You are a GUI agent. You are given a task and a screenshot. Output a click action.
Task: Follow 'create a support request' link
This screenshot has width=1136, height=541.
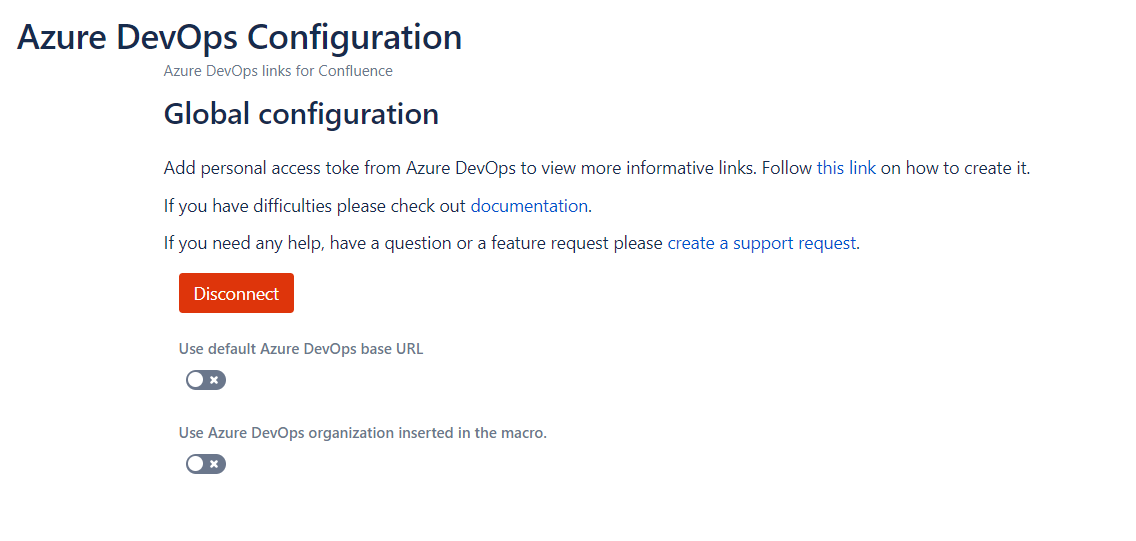tap(761, 243)
